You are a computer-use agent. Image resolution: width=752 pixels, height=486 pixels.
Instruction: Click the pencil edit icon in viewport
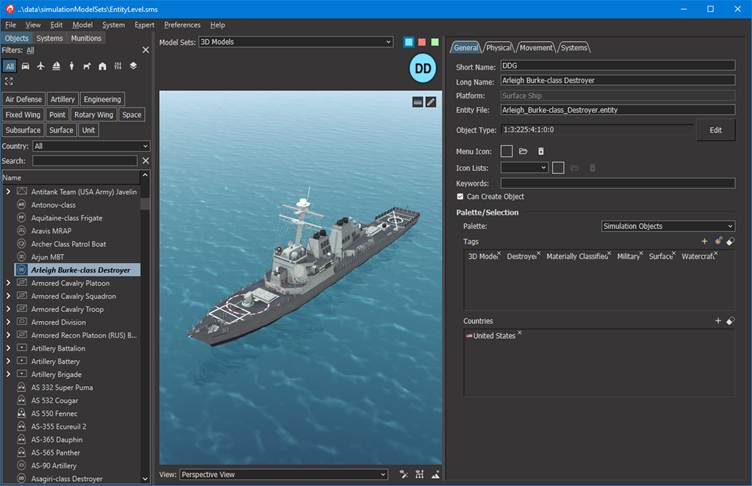pyautogui.click(x=431, y=102)
